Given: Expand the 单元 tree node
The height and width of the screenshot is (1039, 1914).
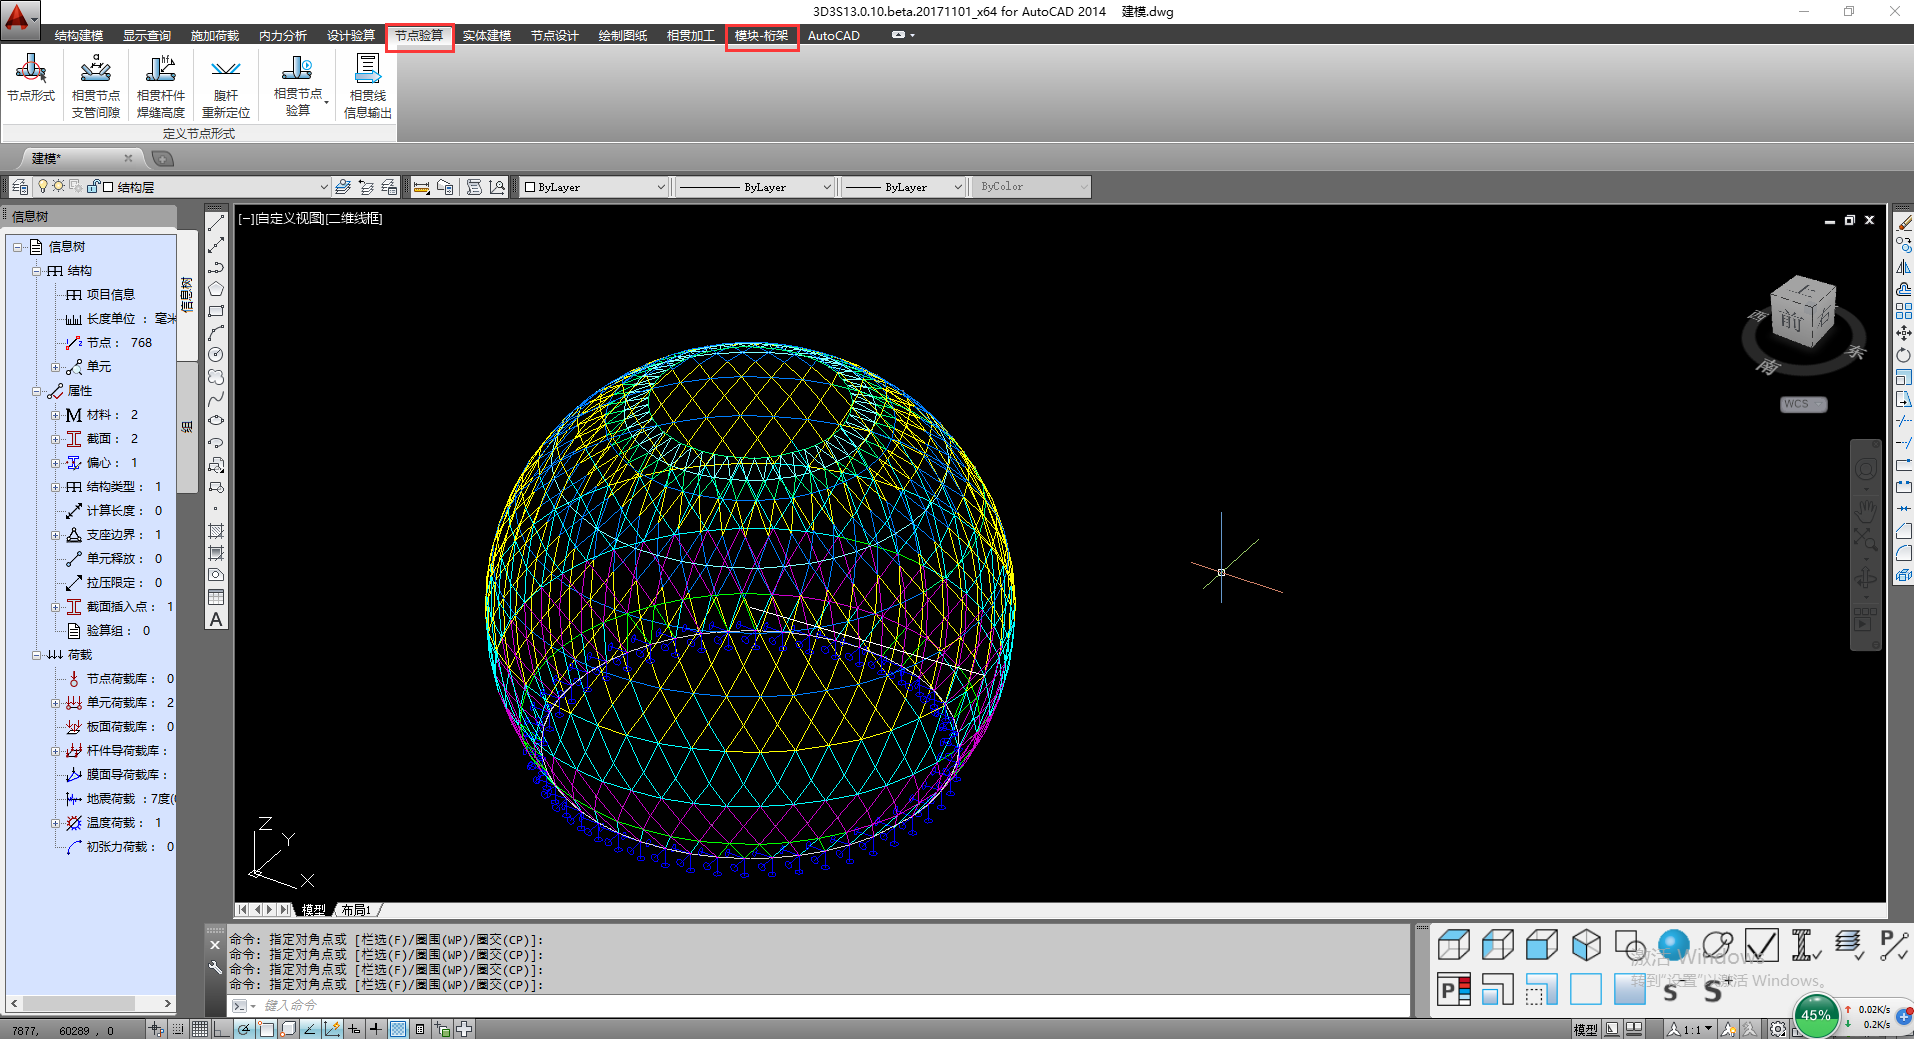Looking at the screenshot, I should 56,367.
